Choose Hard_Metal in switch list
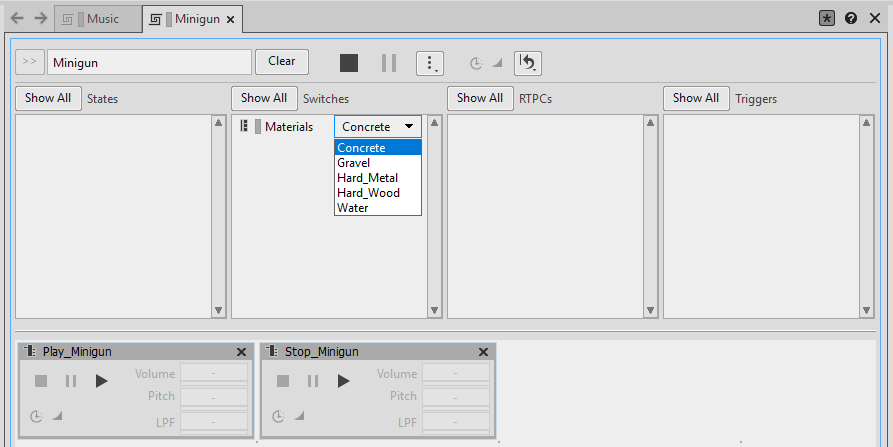 coord(367,178)
